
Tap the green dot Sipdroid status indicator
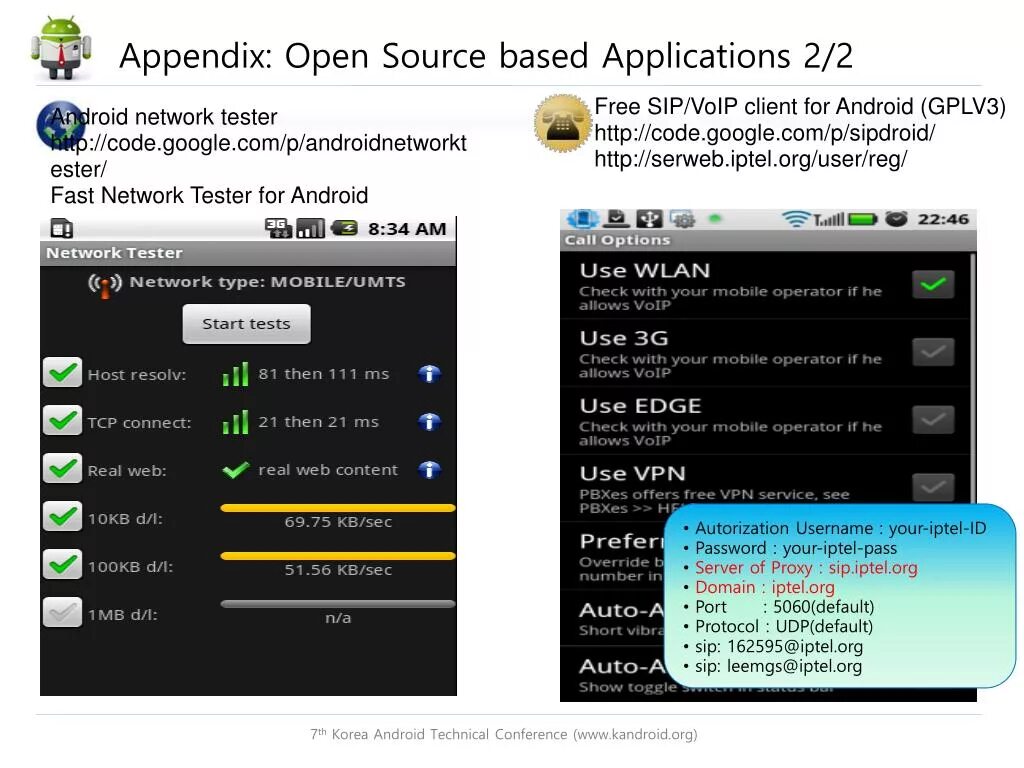[715, 219]
